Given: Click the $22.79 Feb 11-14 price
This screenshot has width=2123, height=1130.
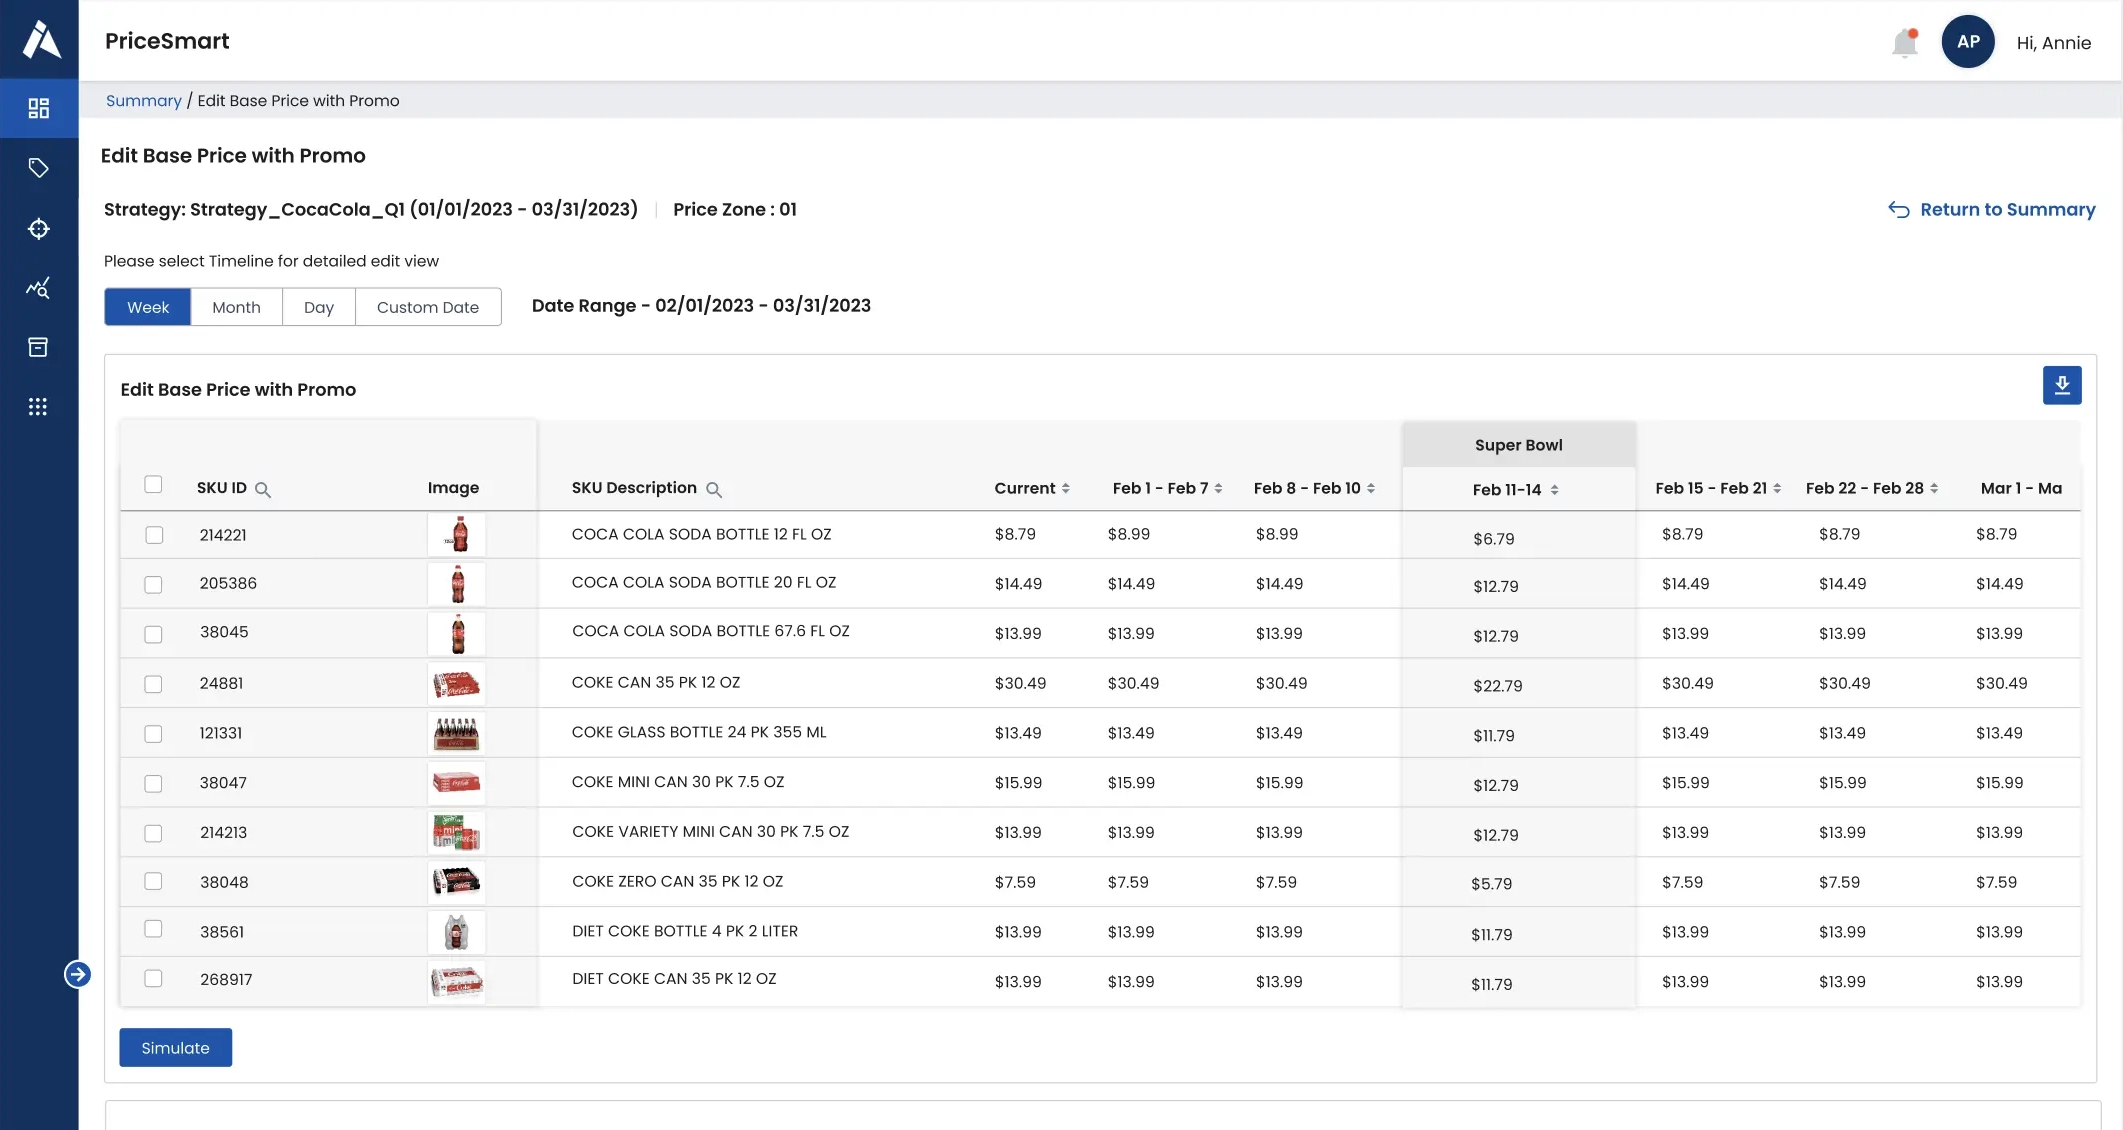Looking at the screenshot, I should pyautogui.click(x=1497, y=686).
